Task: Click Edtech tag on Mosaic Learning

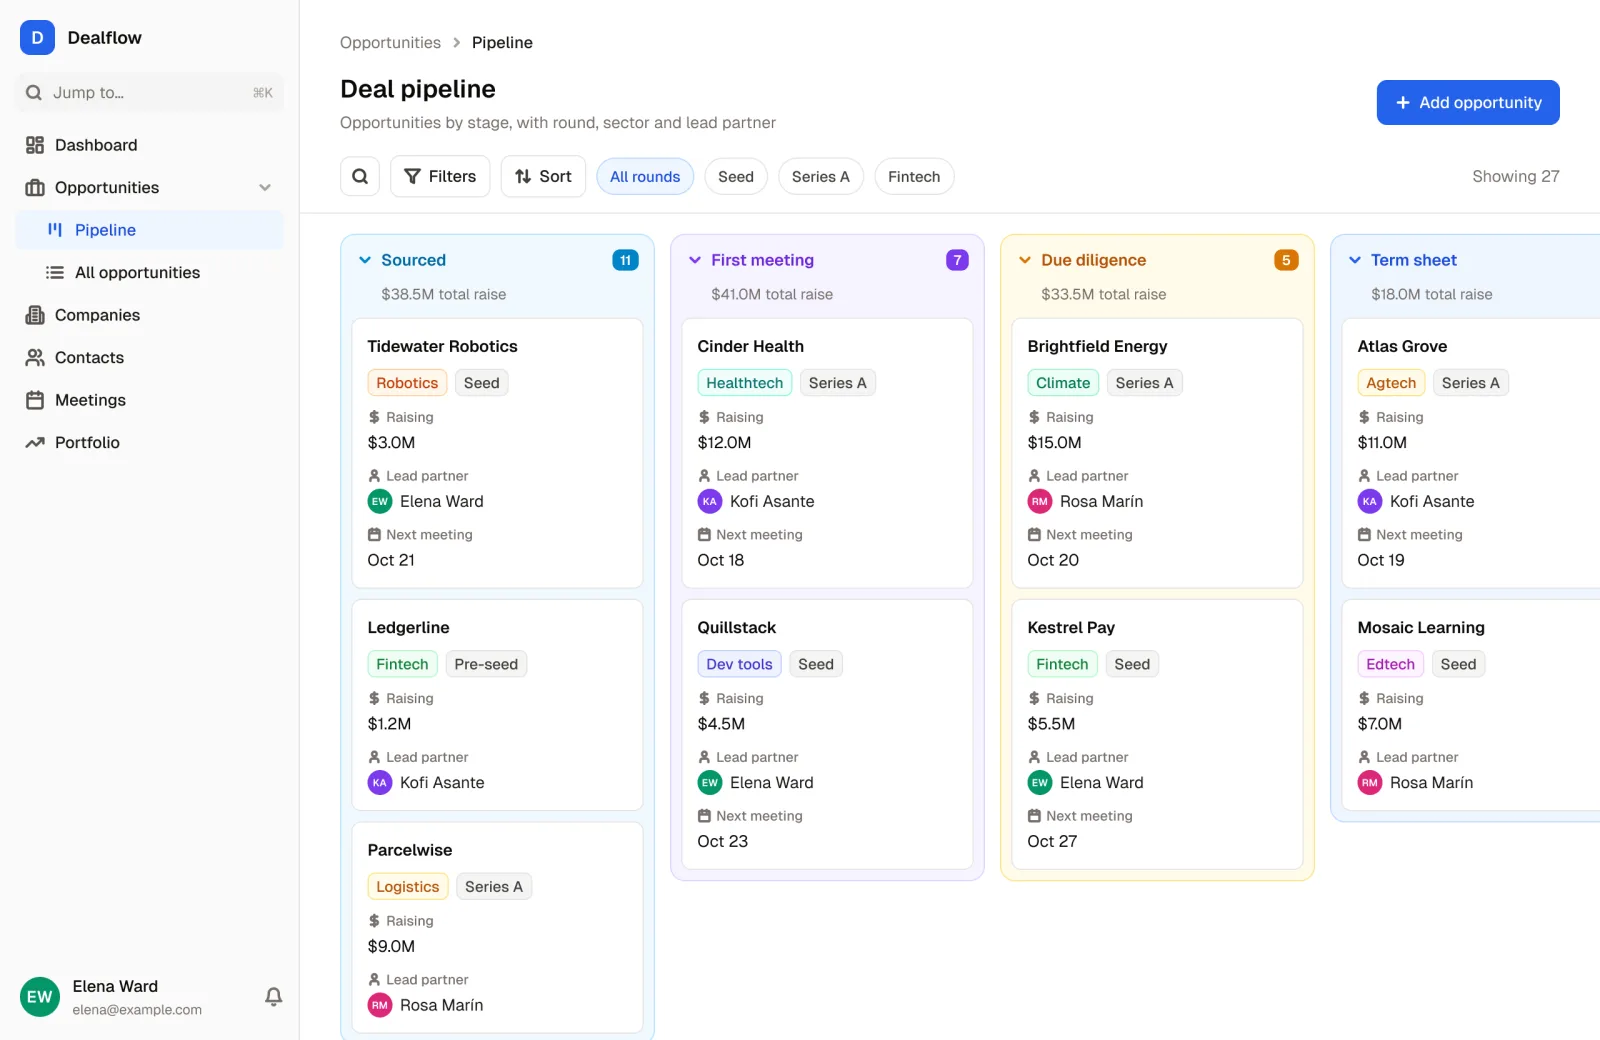Action: coord(1390,664)
